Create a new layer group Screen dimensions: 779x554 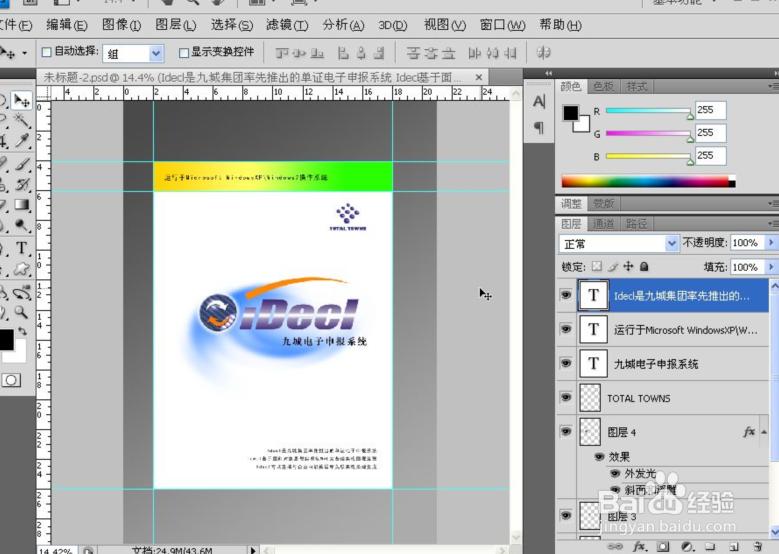710,546
